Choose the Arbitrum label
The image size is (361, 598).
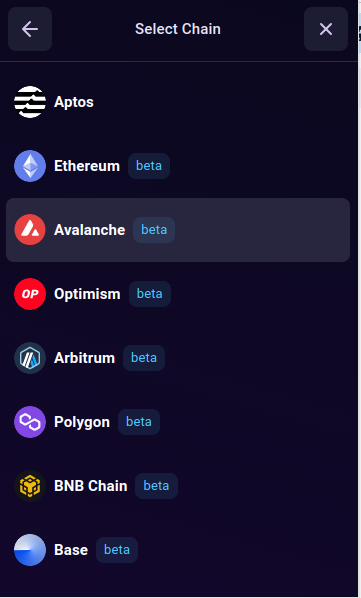point(84,358)
